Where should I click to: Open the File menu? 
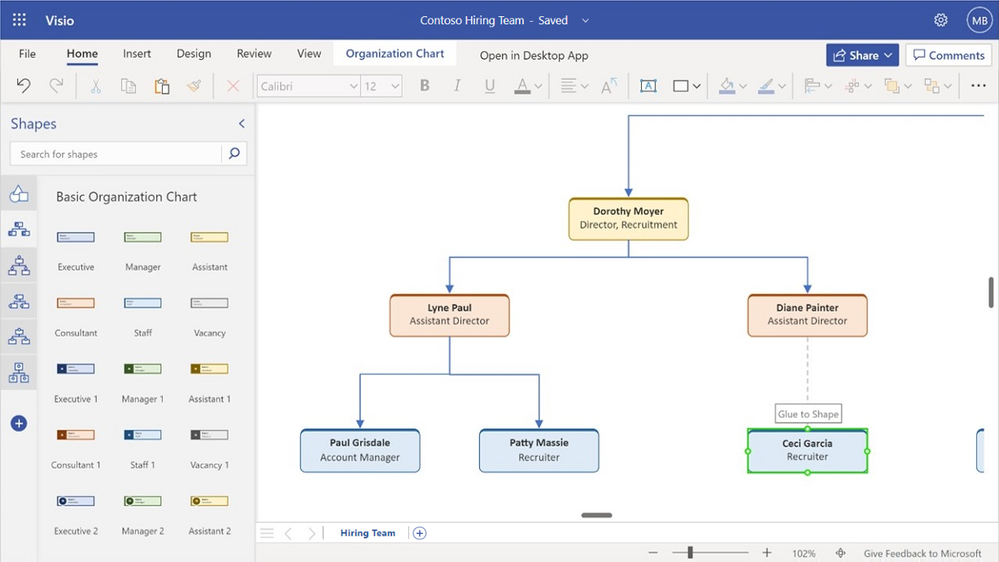[x=27, y=54]
